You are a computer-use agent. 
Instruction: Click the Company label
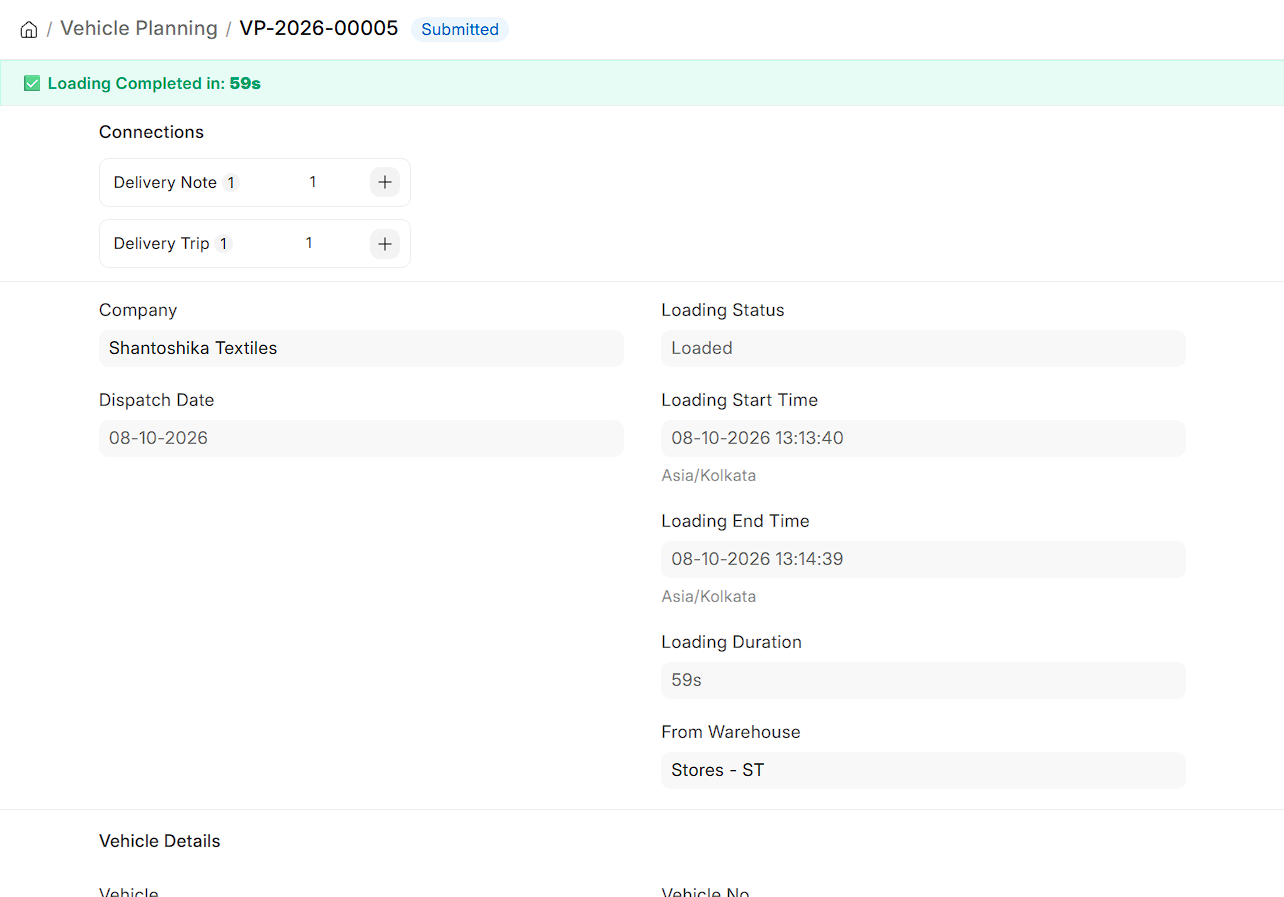138,310
